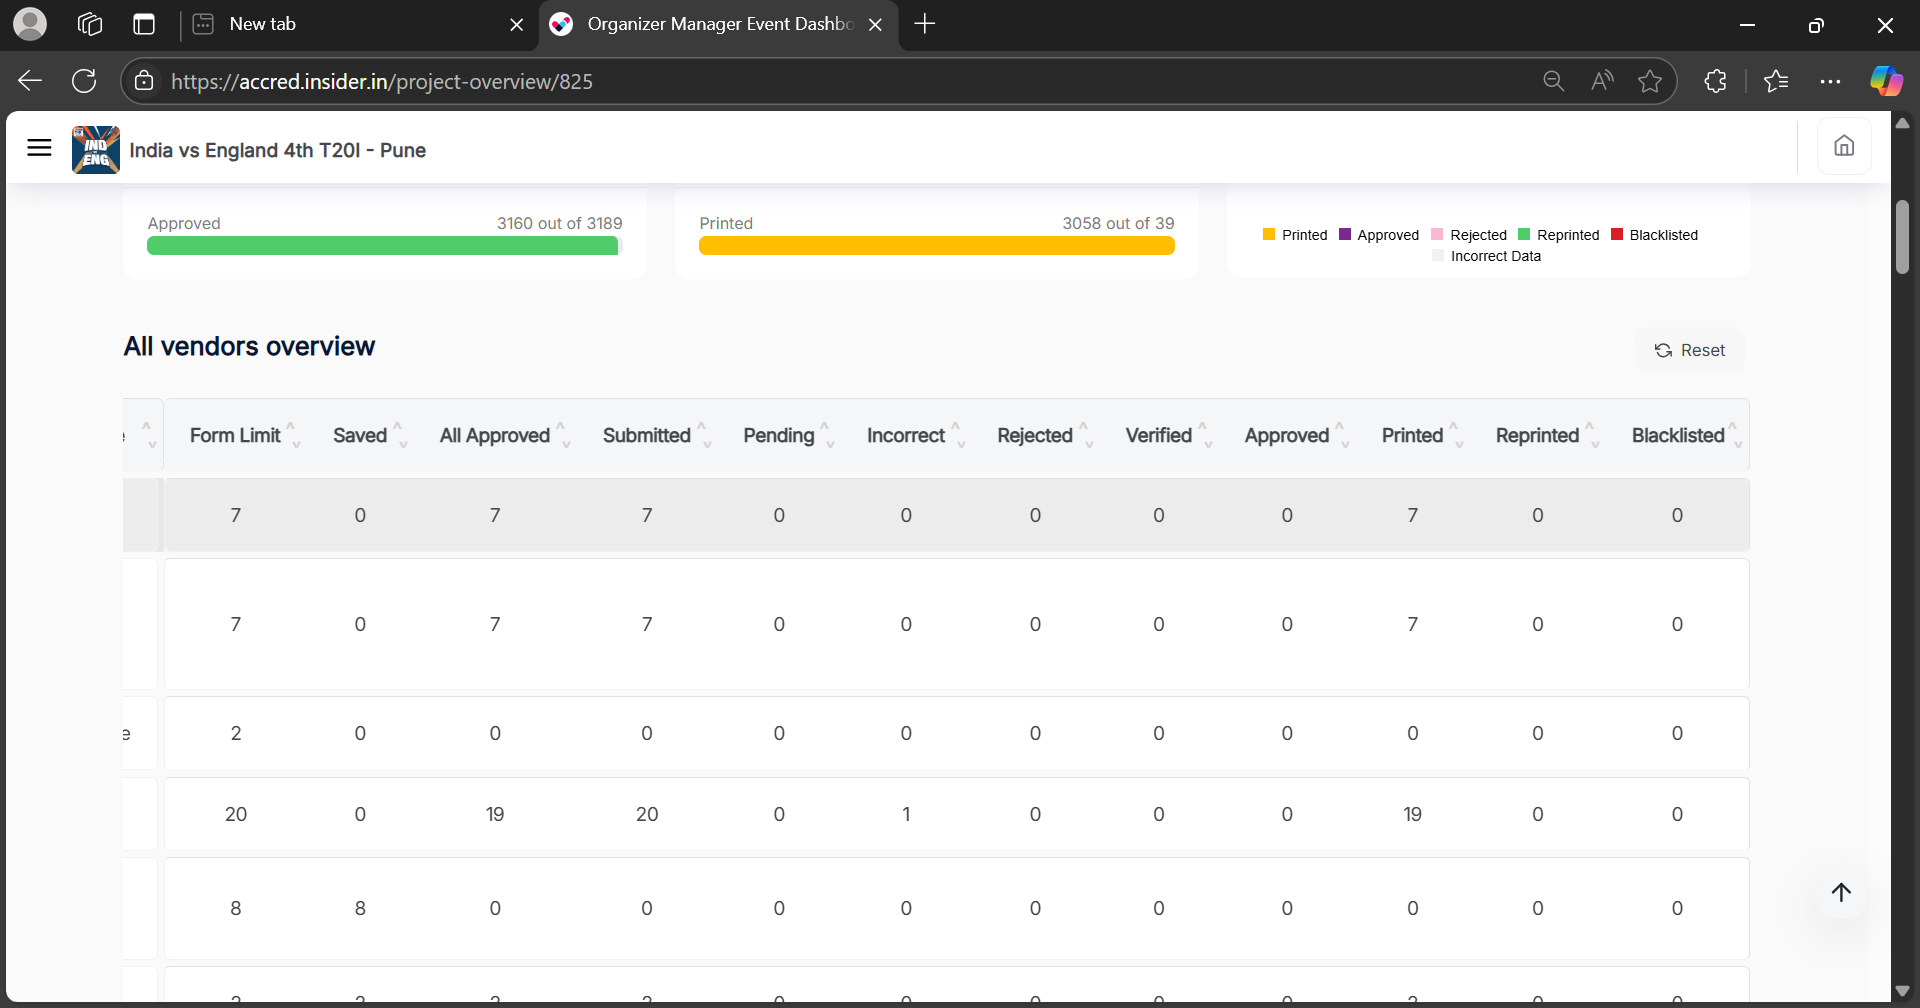The image size is (1920, 1008).
Task: Open the hamburger navigation menu
Action: (39, 148)
